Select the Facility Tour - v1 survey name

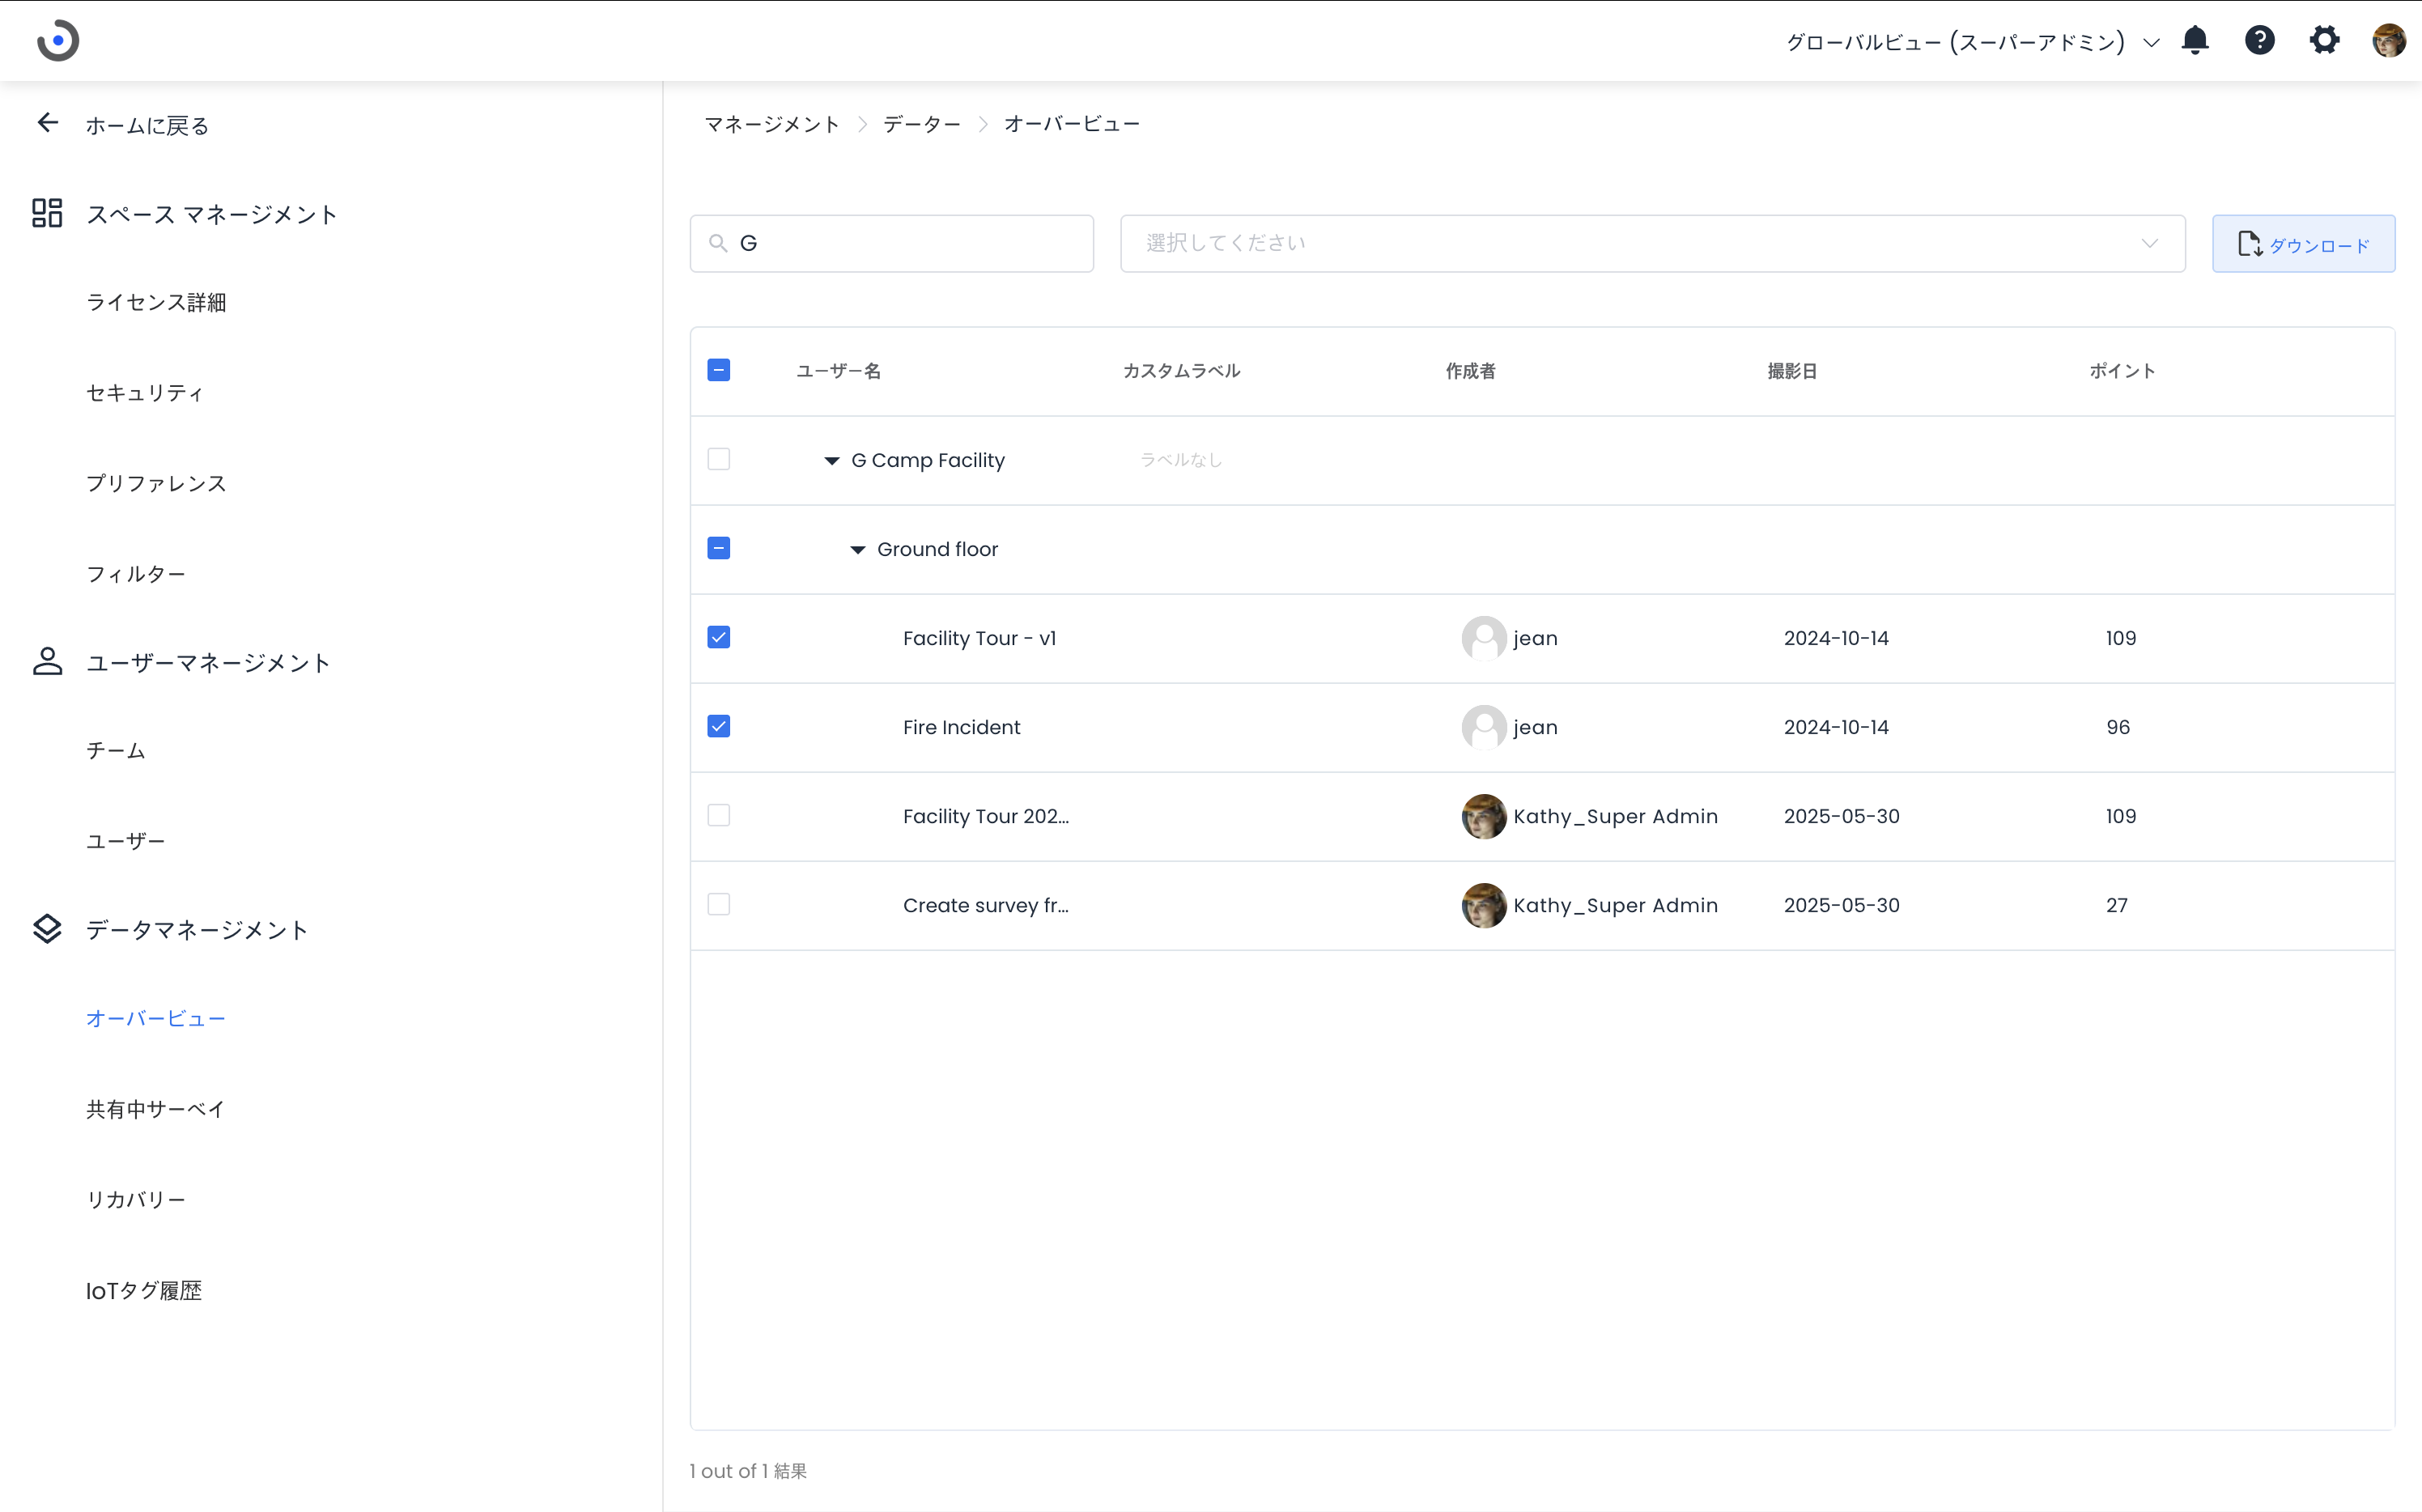click(x=980, y=638)
